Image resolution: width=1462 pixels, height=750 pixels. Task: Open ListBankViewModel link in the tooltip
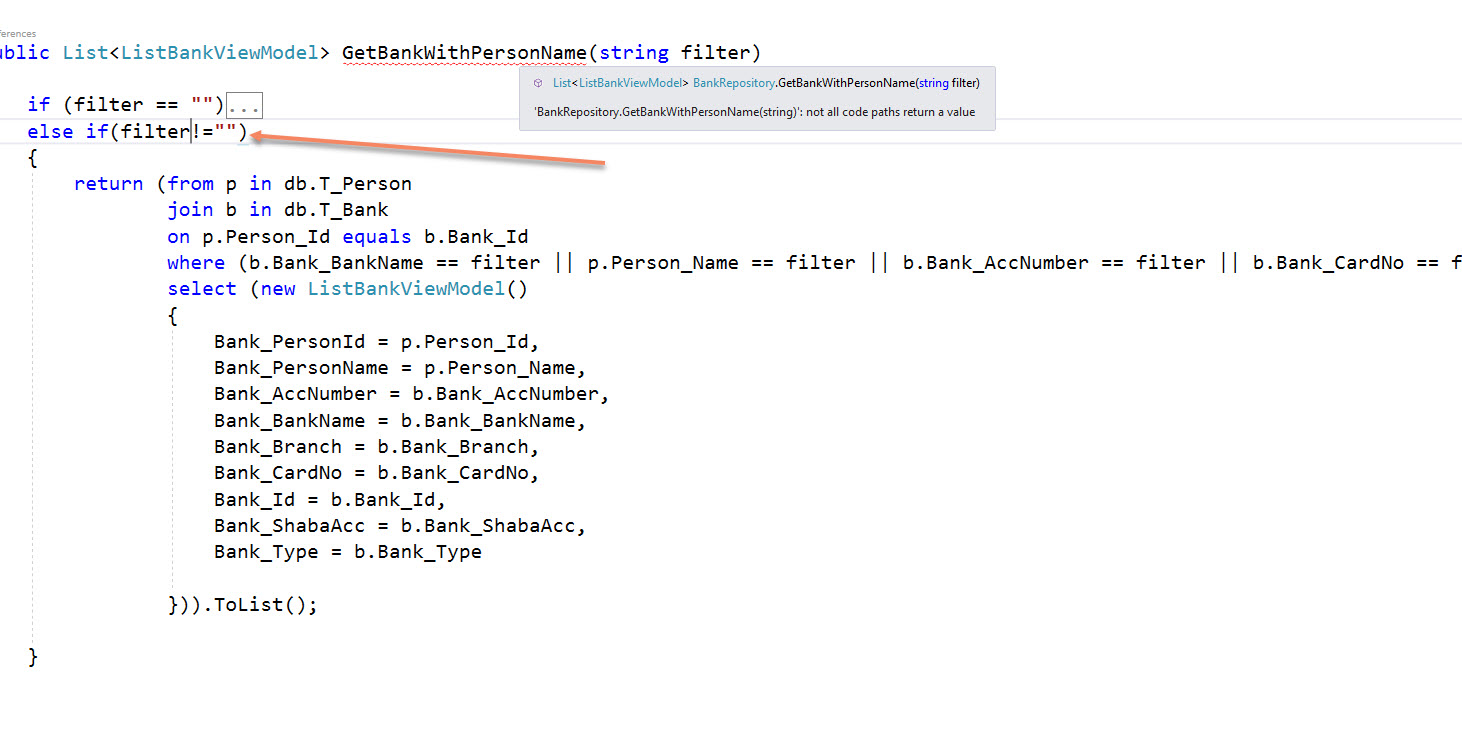point(630,83)
